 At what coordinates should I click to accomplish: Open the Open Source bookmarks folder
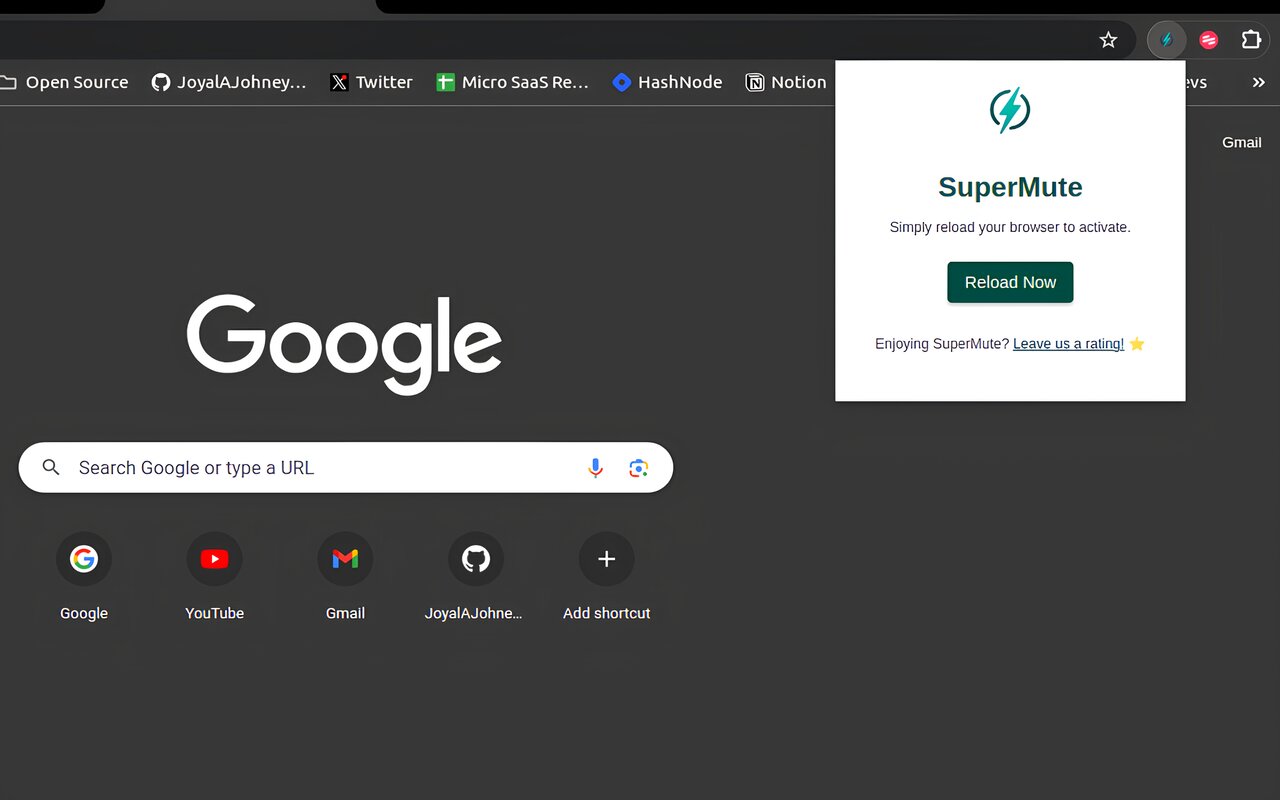point(65,82)
